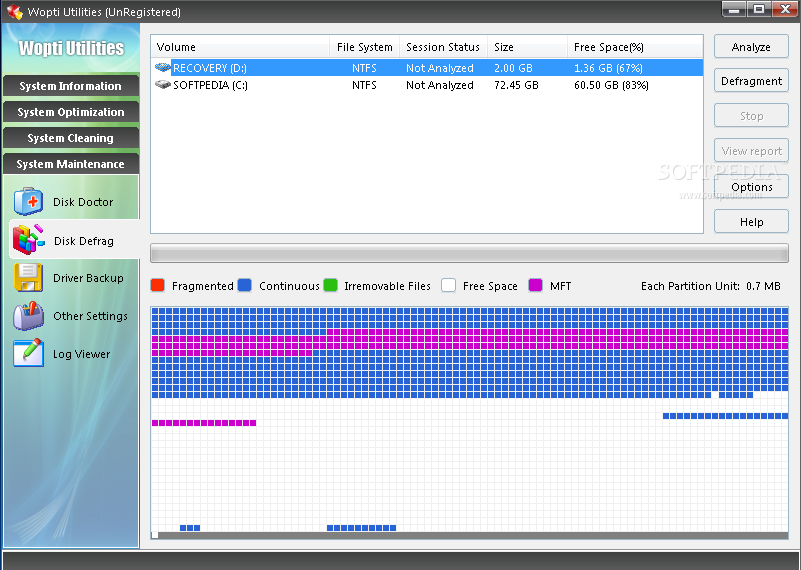Sort by the Free Space(%) column header
The image size is (801, 570).
tap(635, 47)
